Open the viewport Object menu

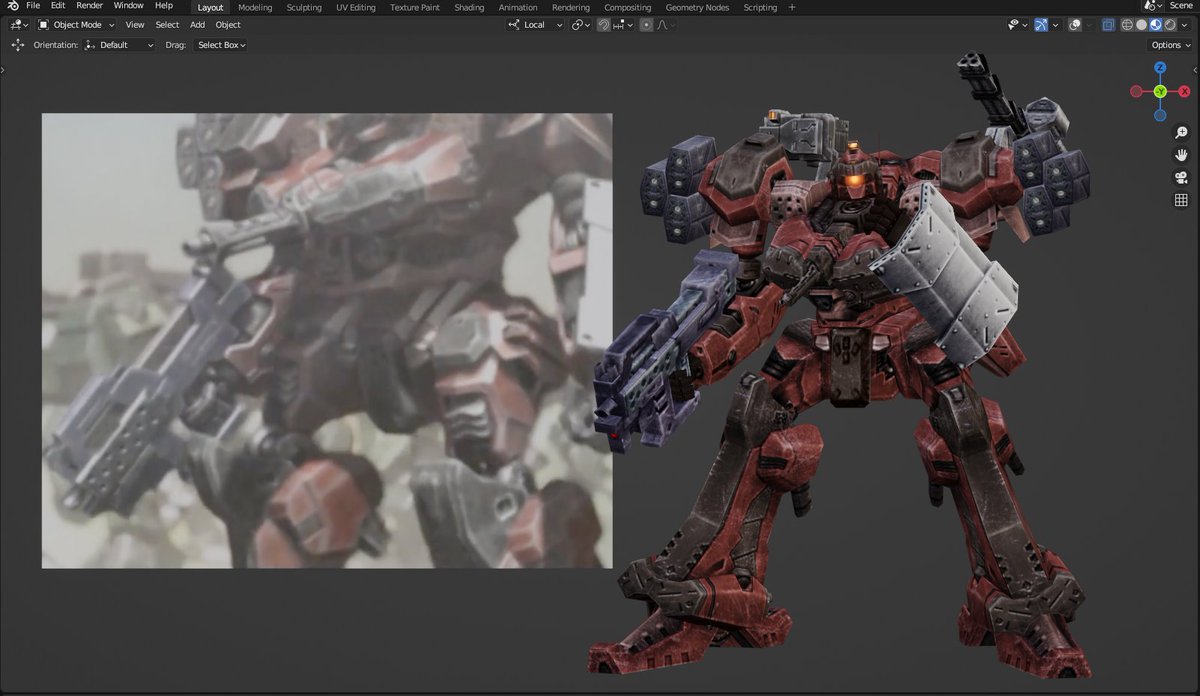click(228, 24)
